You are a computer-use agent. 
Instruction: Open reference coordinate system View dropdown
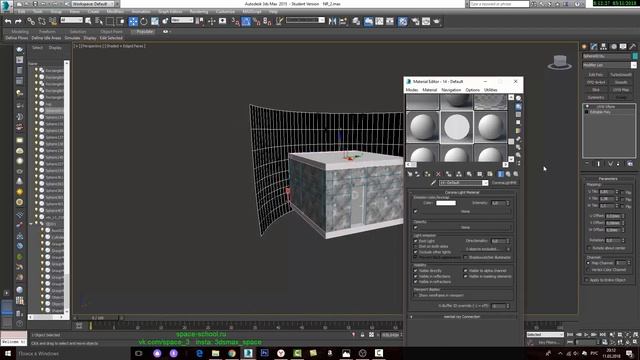coord(182,20)
